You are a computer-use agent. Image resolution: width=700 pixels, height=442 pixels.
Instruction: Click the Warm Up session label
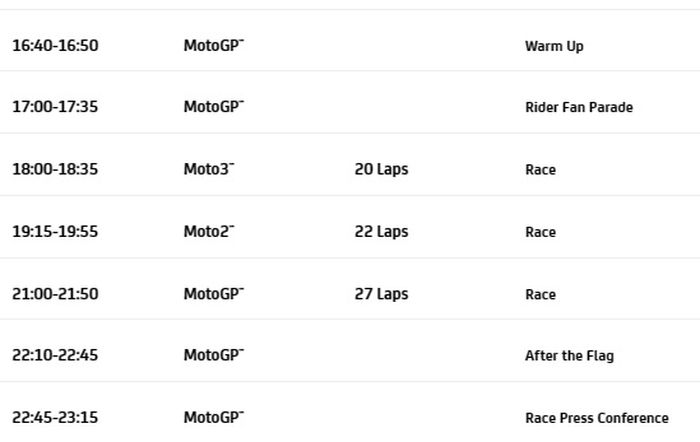point(554,46)
